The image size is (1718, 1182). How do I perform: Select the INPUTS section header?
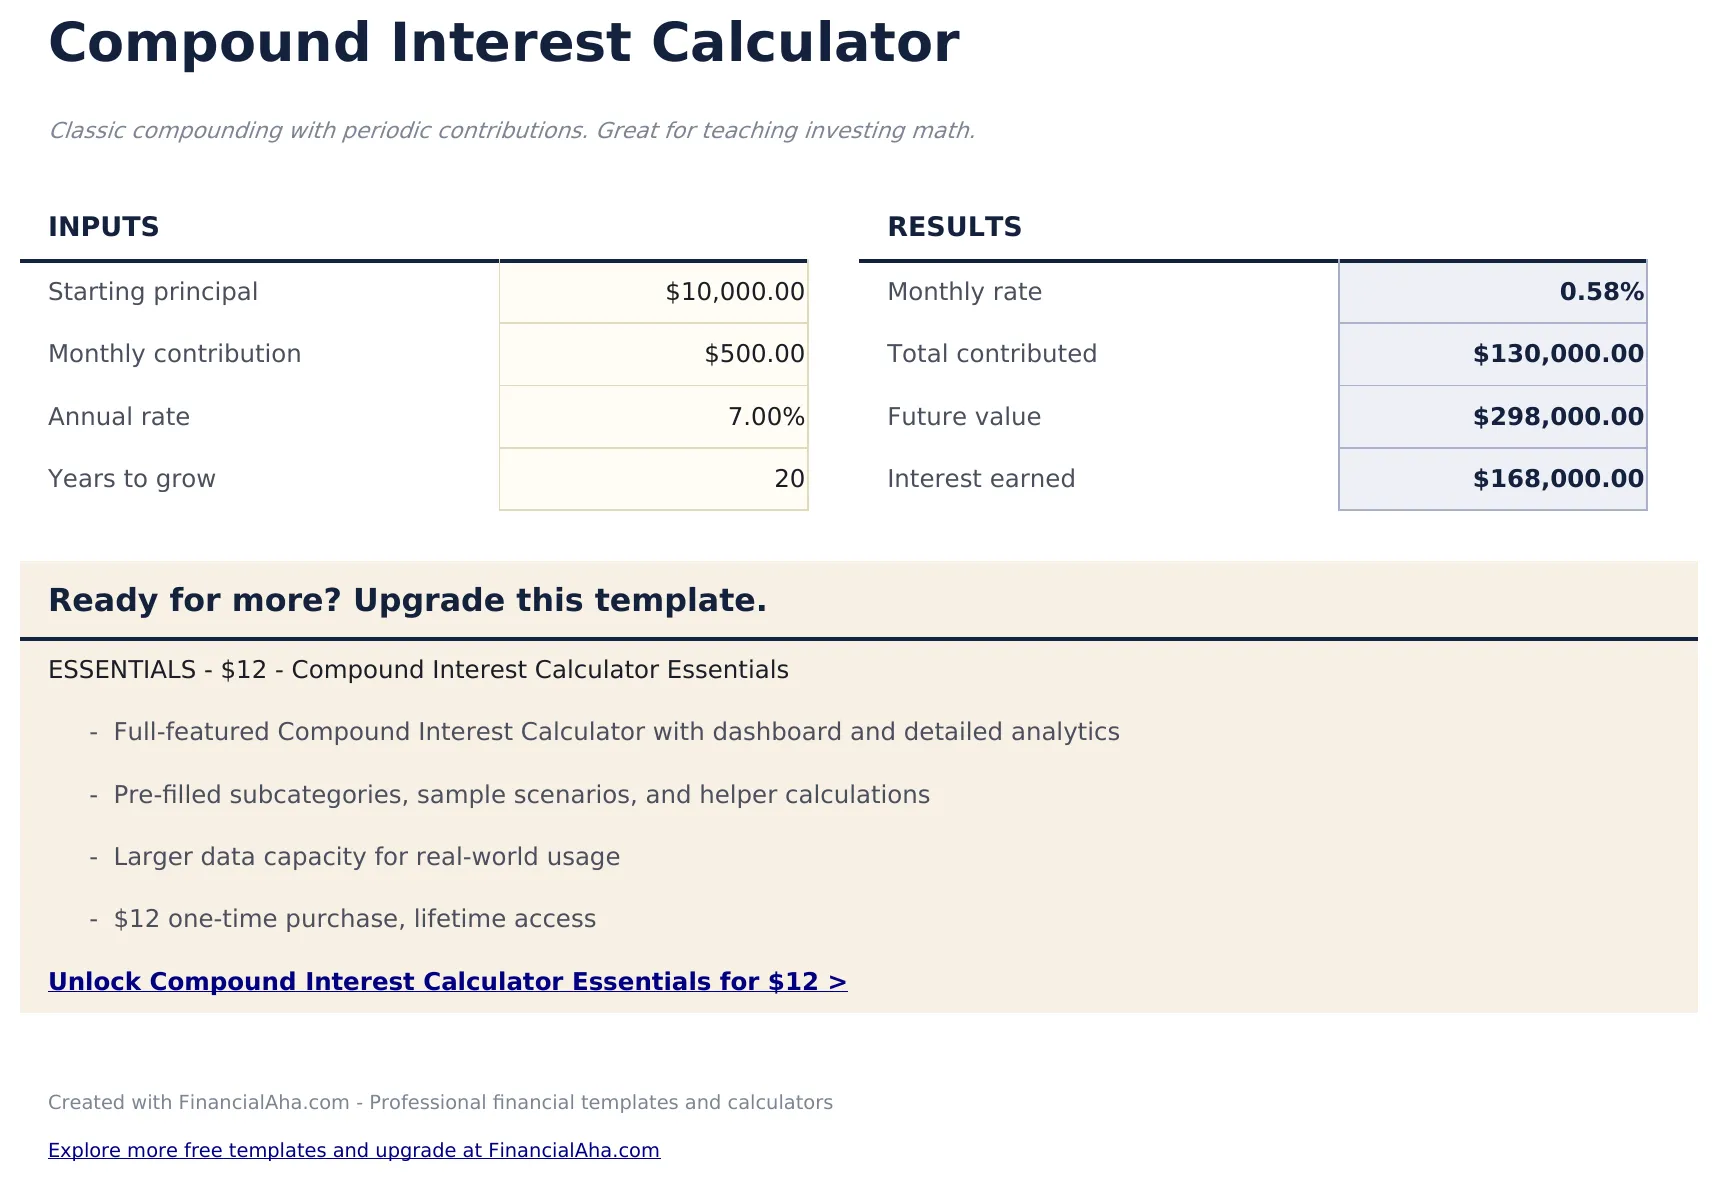(x=103, y=226)
